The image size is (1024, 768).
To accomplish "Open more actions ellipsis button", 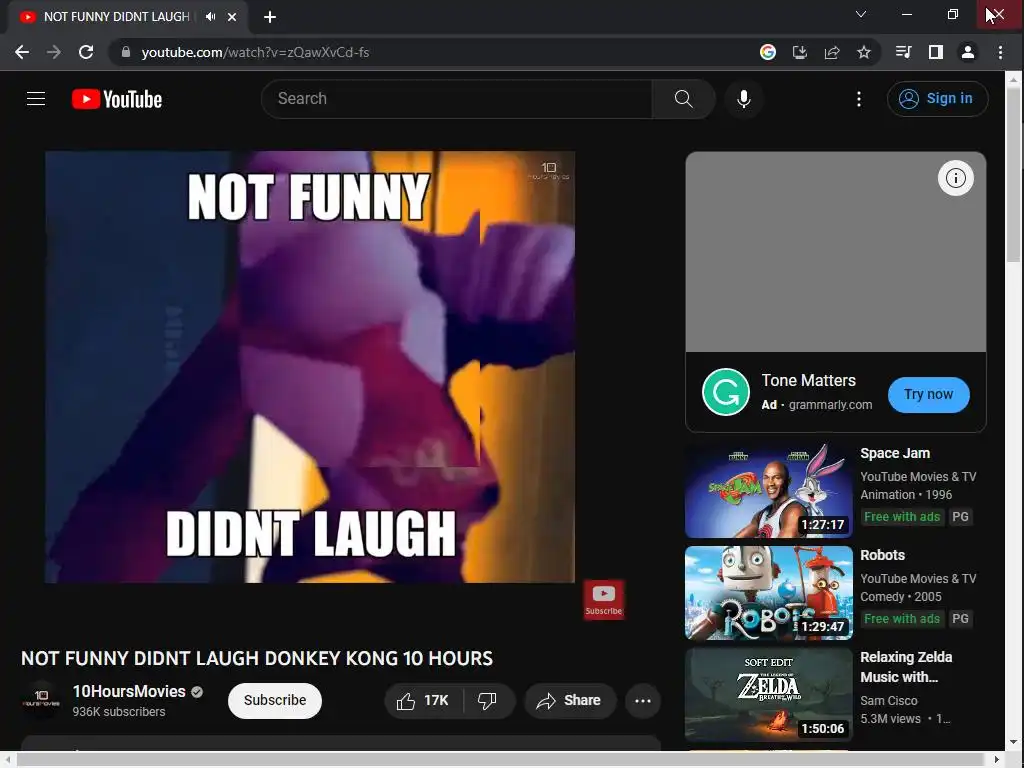I will [643, 701].
